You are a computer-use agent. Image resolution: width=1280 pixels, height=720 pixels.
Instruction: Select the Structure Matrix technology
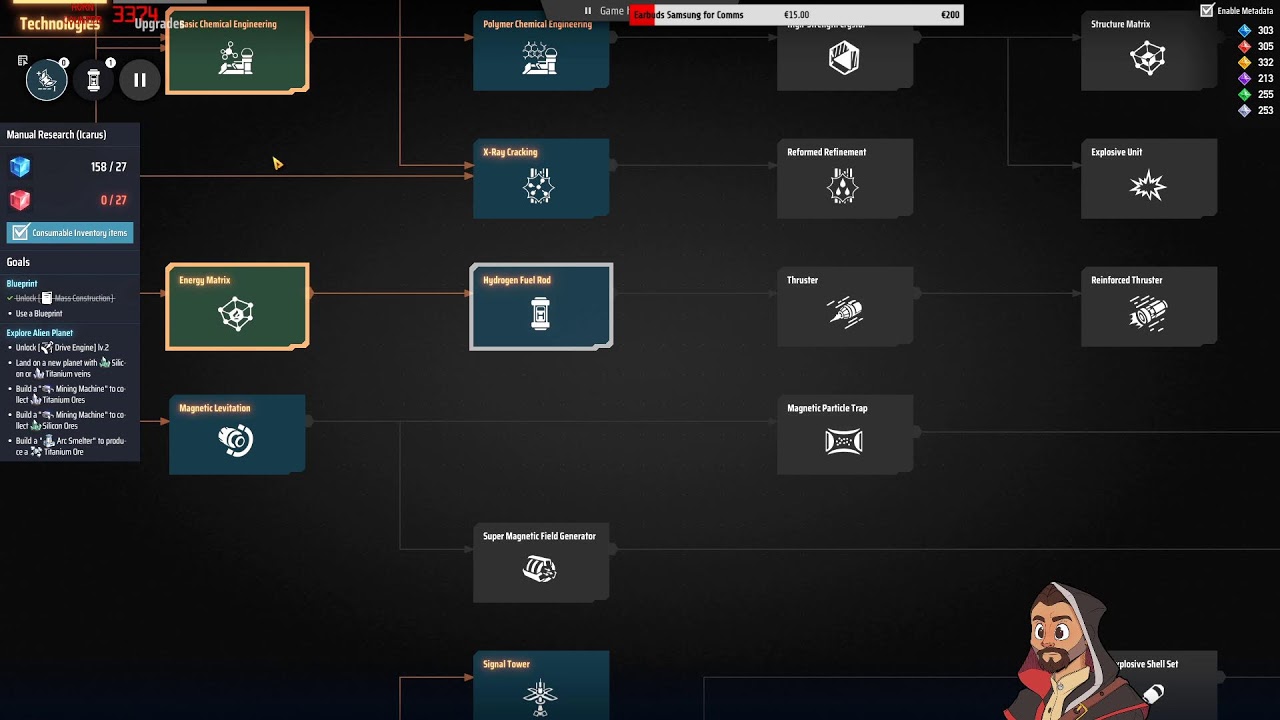[x=1149, y=50]
